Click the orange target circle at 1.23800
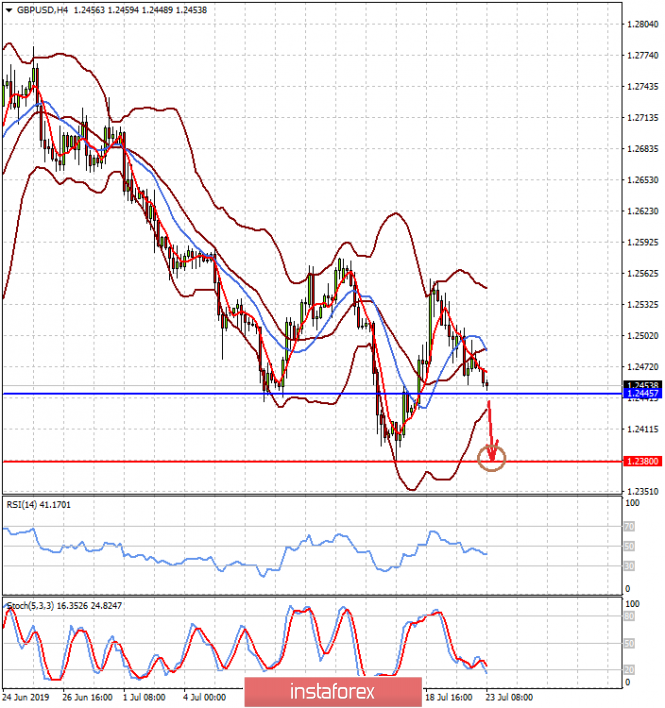Screen dimensions: 665x708 tap(492, 458)
